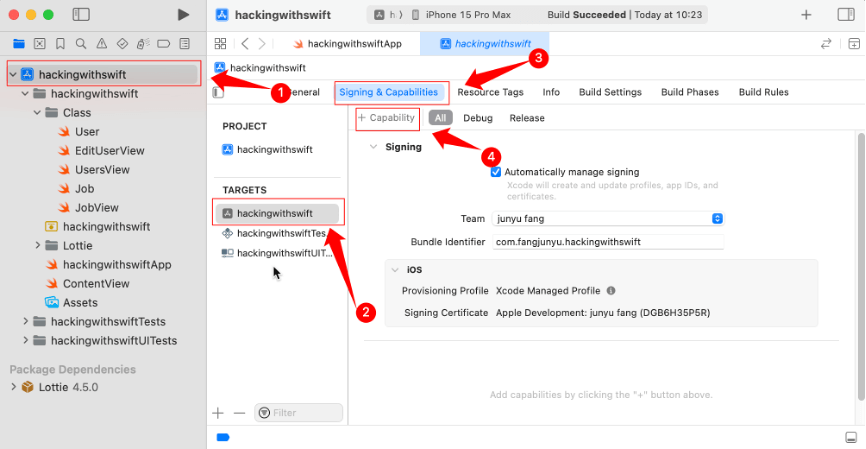866x449 pixels.
Task: Switch to Signing & Capabilities tab
Action: (388, 92)
